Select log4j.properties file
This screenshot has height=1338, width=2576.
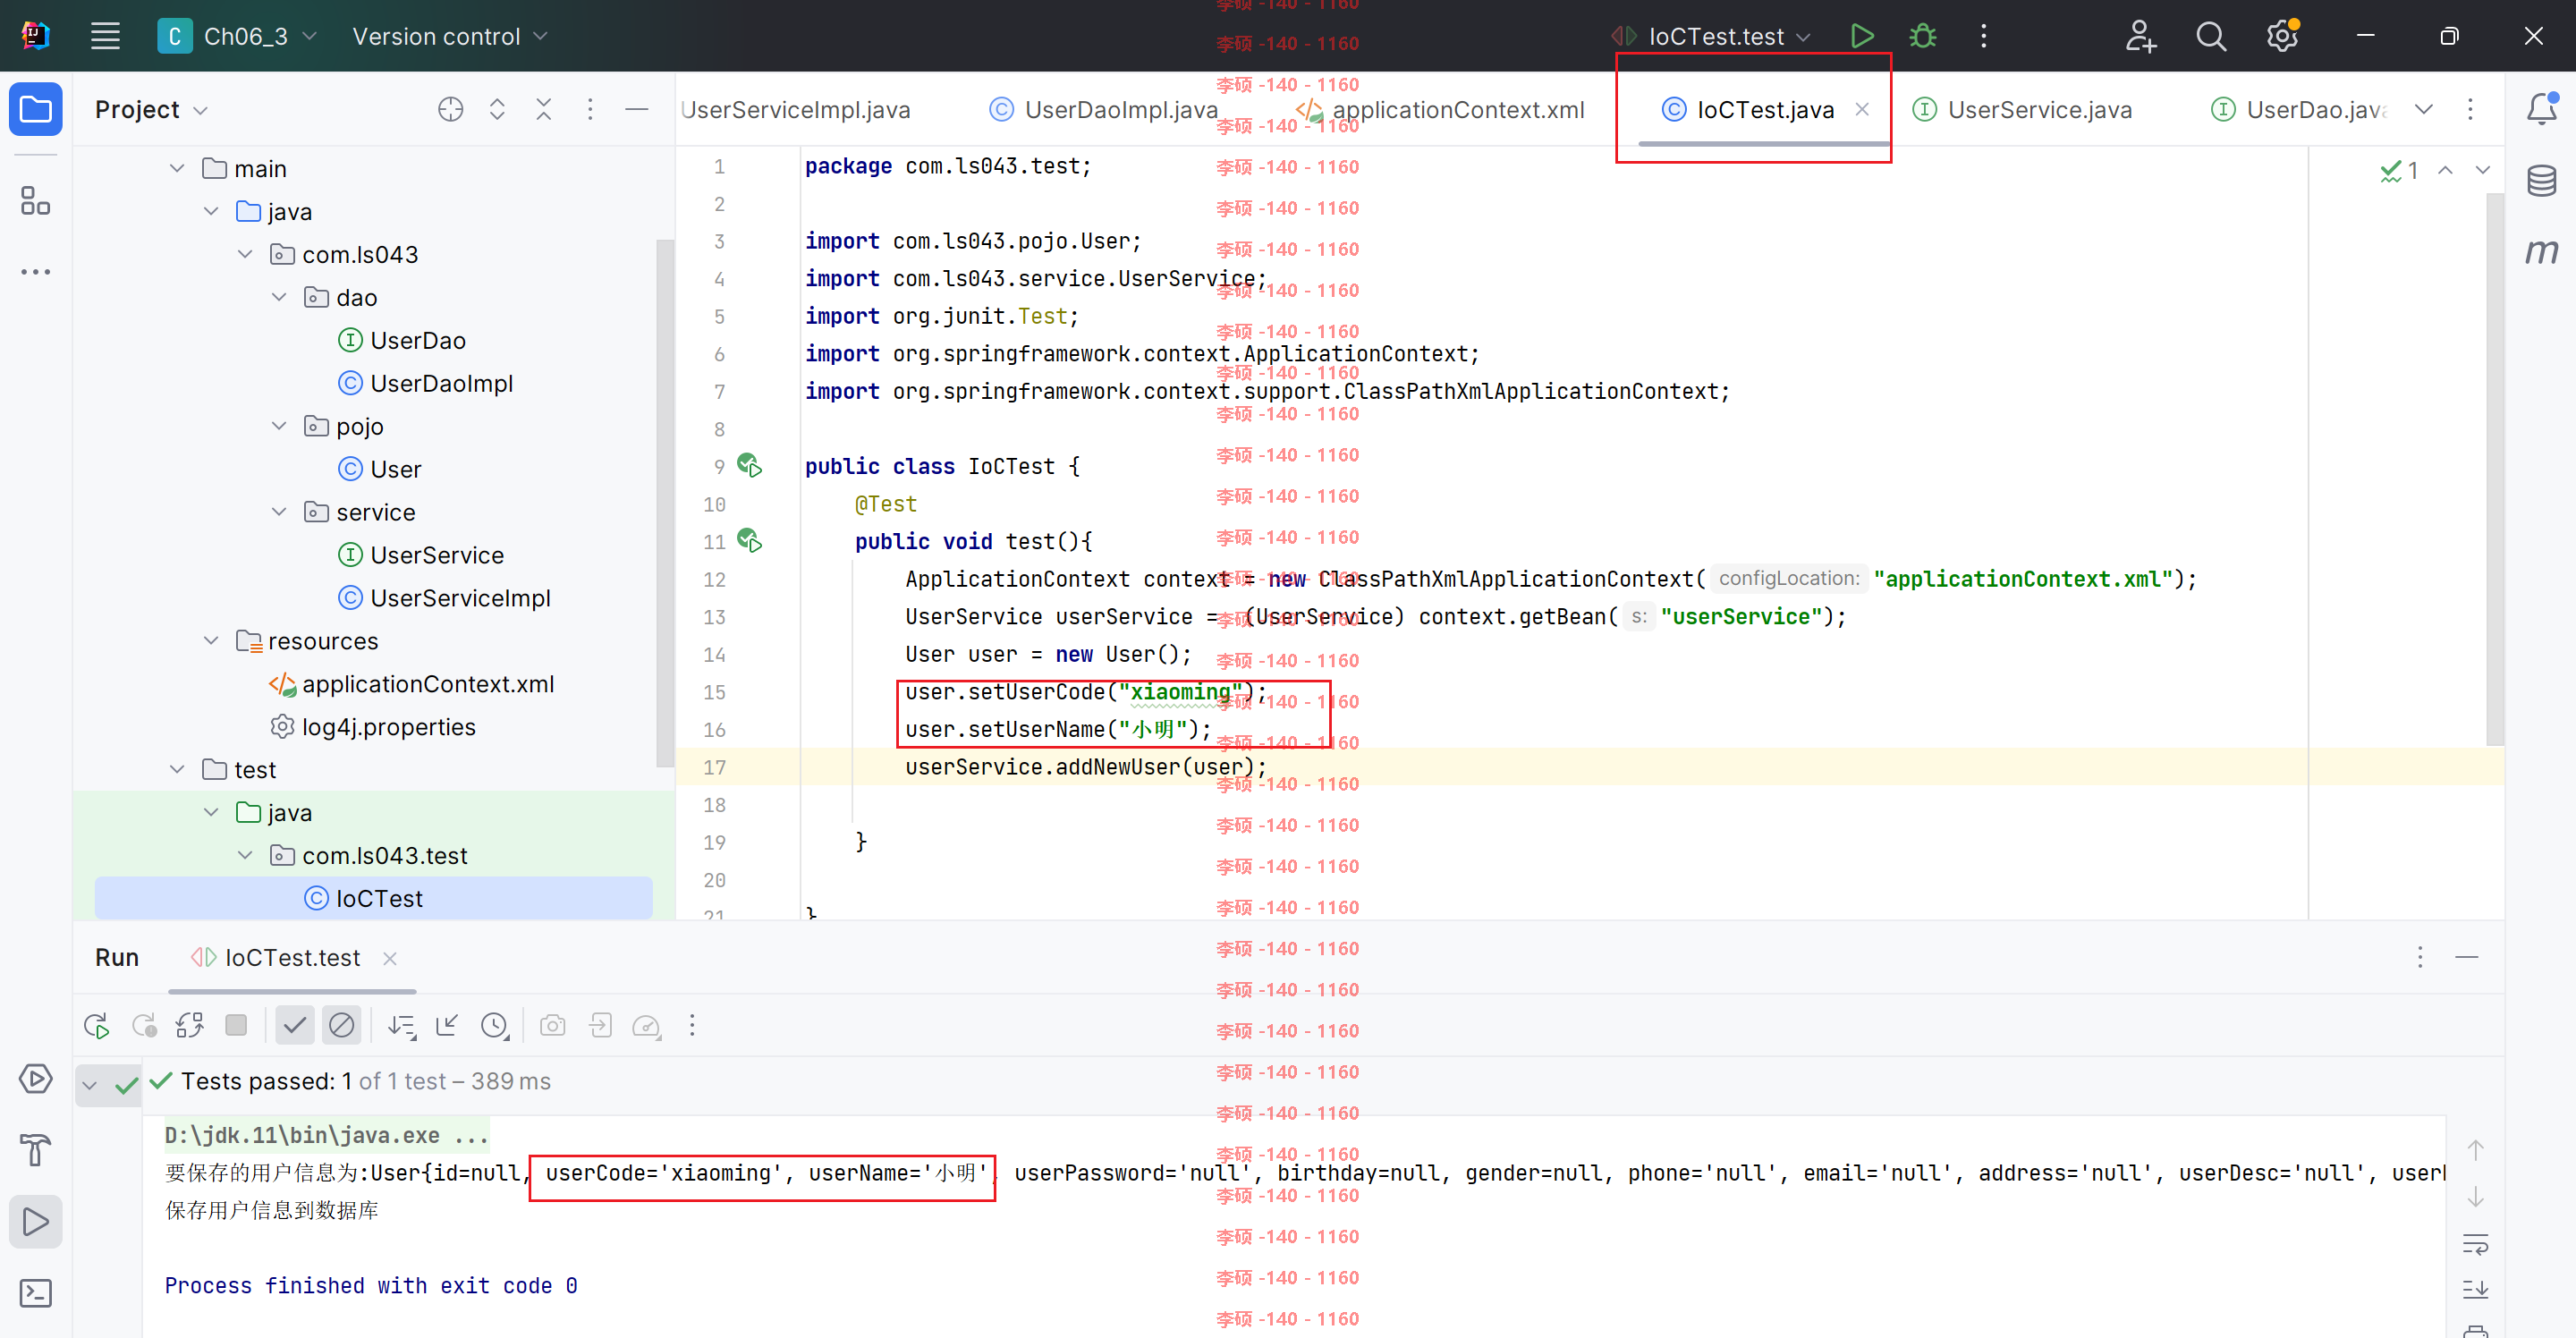(372, 727)
